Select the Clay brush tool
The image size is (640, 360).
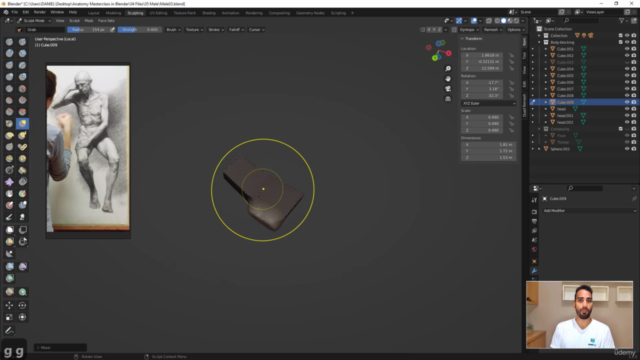coord(9,53)
